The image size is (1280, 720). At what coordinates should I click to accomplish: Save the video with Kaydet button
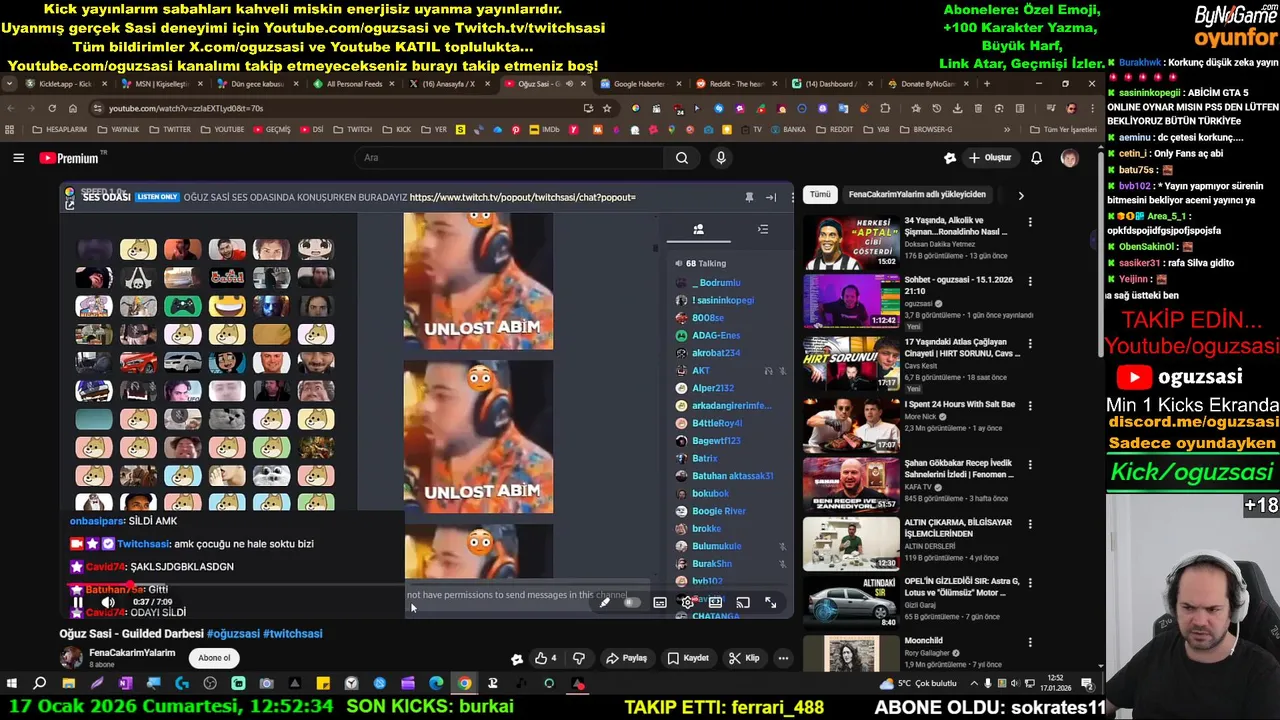coord(688,658)
